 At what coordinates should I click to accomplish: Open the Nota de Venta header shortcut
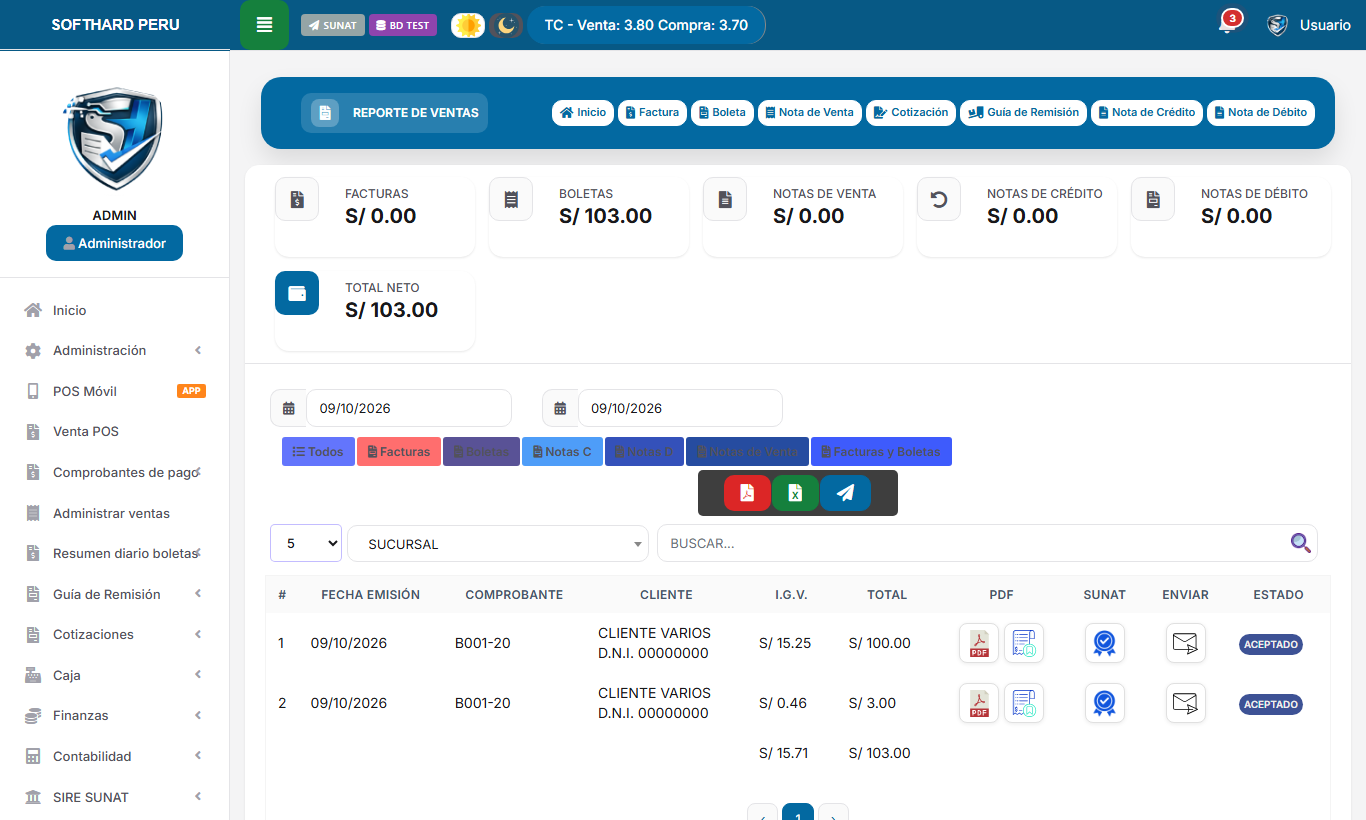click(x=810, y=113)
